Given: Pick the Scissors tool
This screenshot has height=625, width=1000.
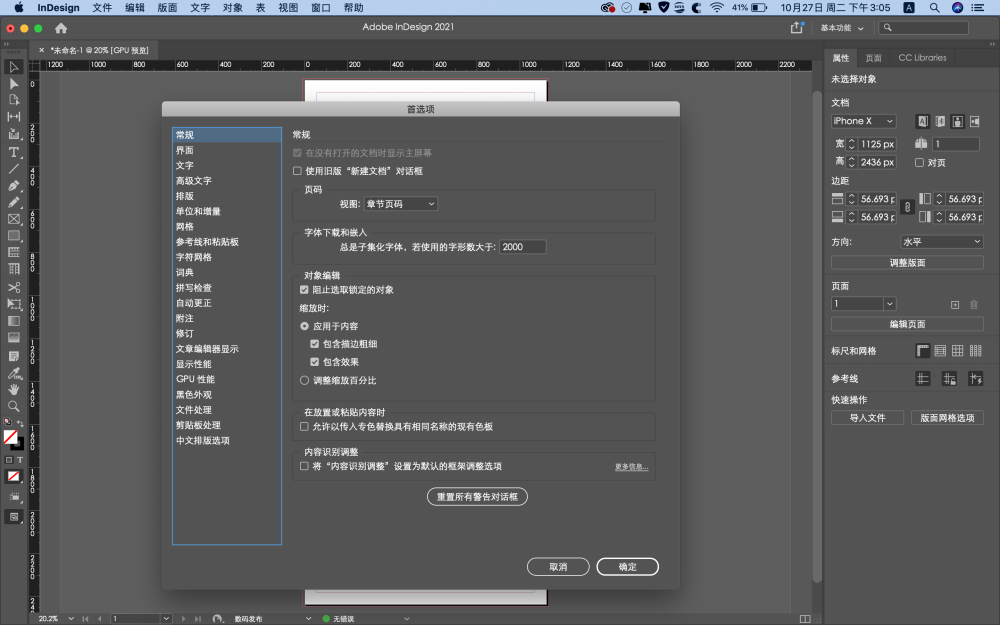Looking at the screenshot, I should click(x=14, y=287).
